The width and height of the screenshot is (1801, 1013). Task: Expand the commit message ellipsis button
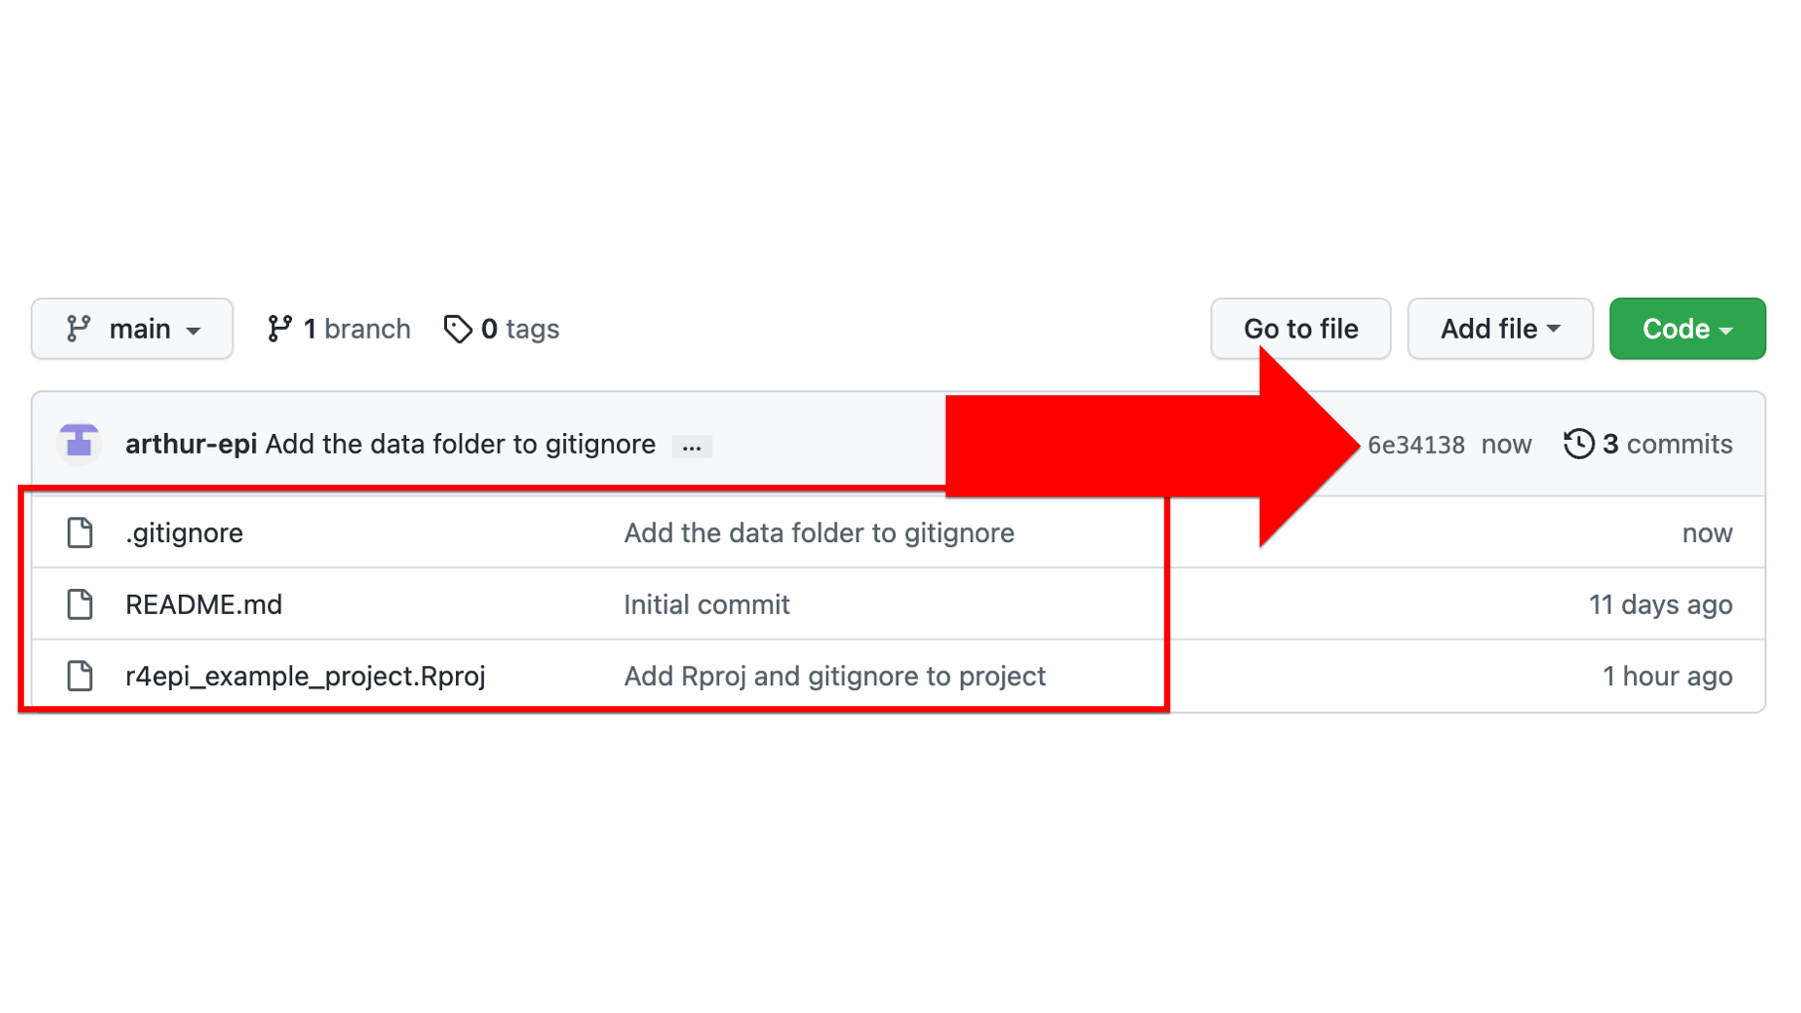[691, 446]
